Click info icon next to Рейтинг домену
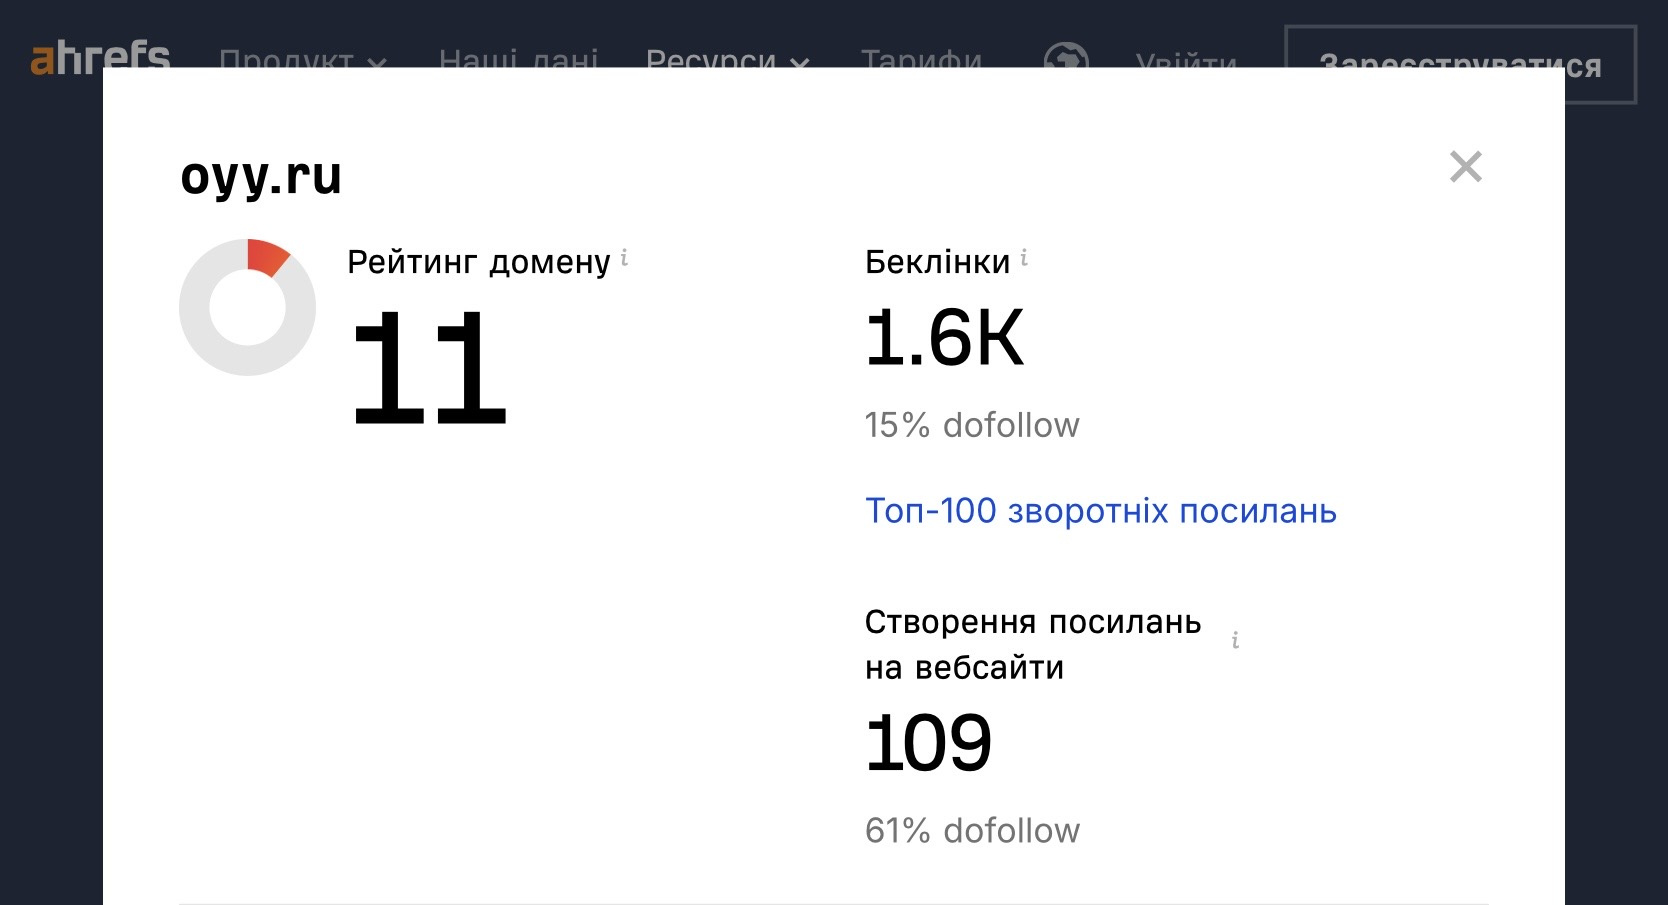 624,258
